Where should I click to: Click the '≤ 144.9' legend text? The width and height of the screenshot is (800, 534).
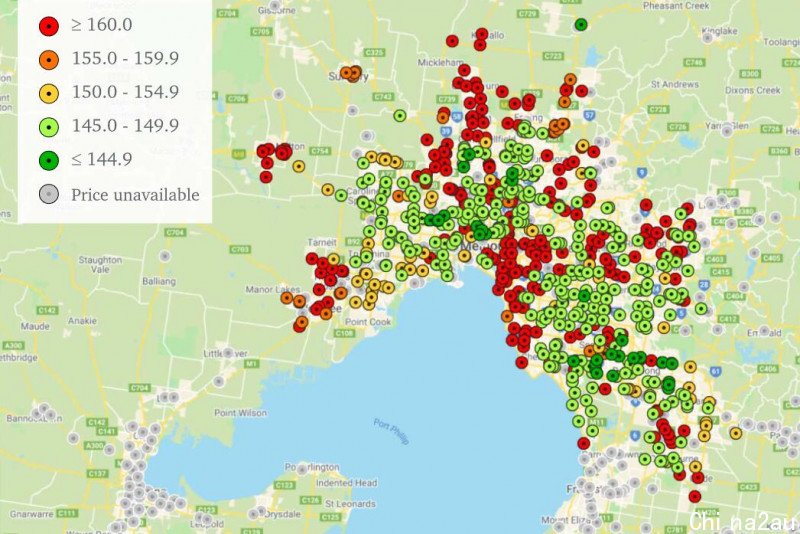click(x=102, y=159)
